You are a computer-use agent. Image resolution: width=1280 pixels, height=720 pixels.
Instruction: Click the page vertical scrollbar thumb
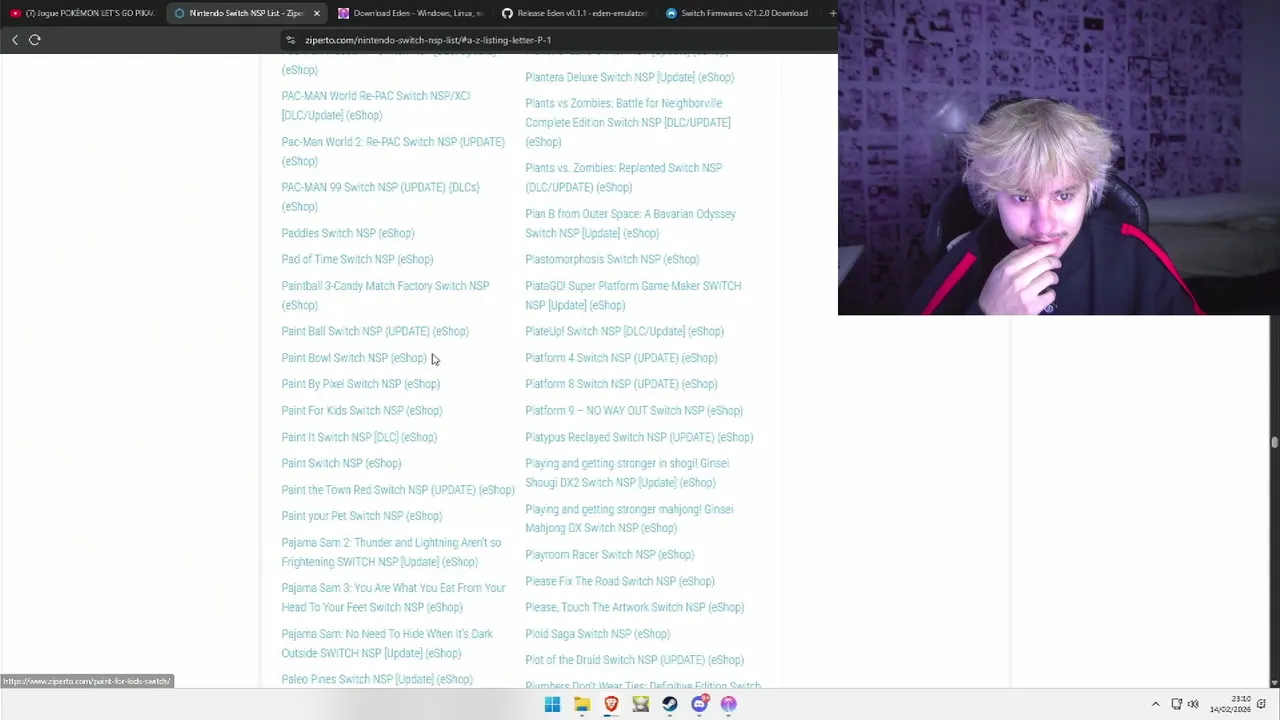tap(1274, 442)
